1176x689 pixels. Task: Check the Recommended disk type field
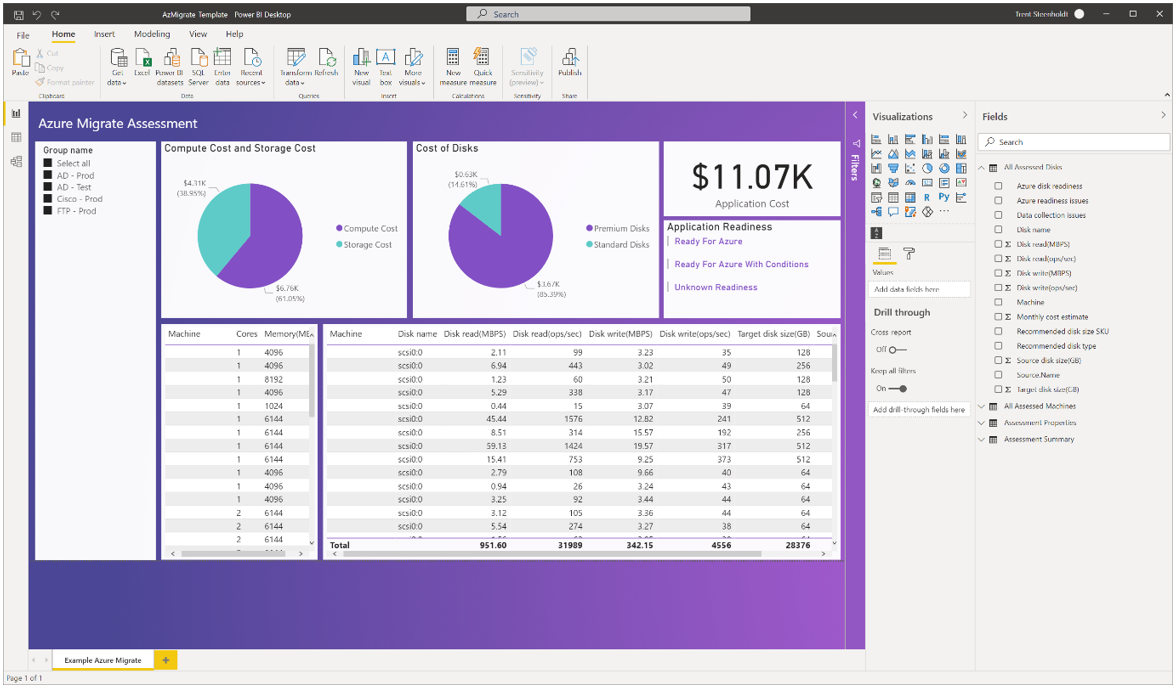pos(998,346)
